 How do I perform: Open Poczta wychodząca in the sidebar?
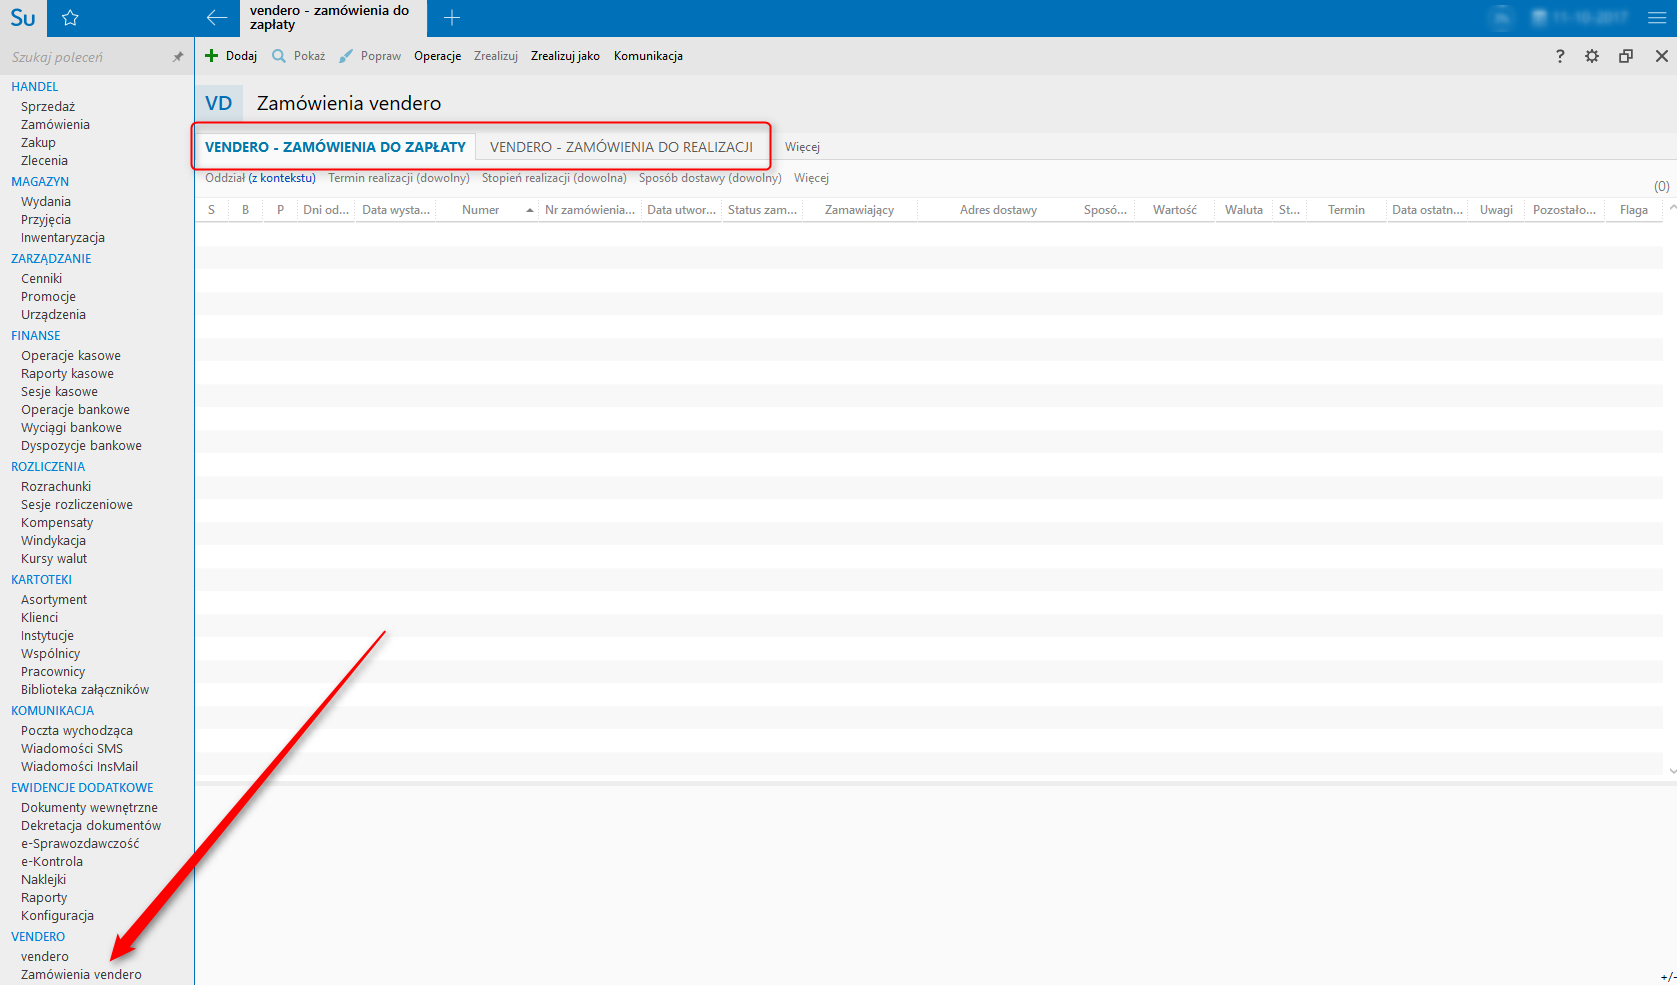(x=77, y=731)
